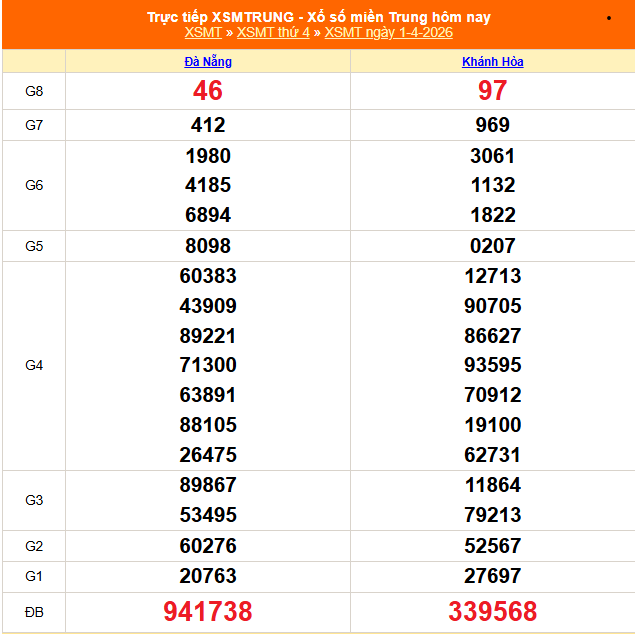The width and height of the screenshot is (635, 634).
Task: Click the page title Trực tiếp XSMTRUNG
Action: 318,17
